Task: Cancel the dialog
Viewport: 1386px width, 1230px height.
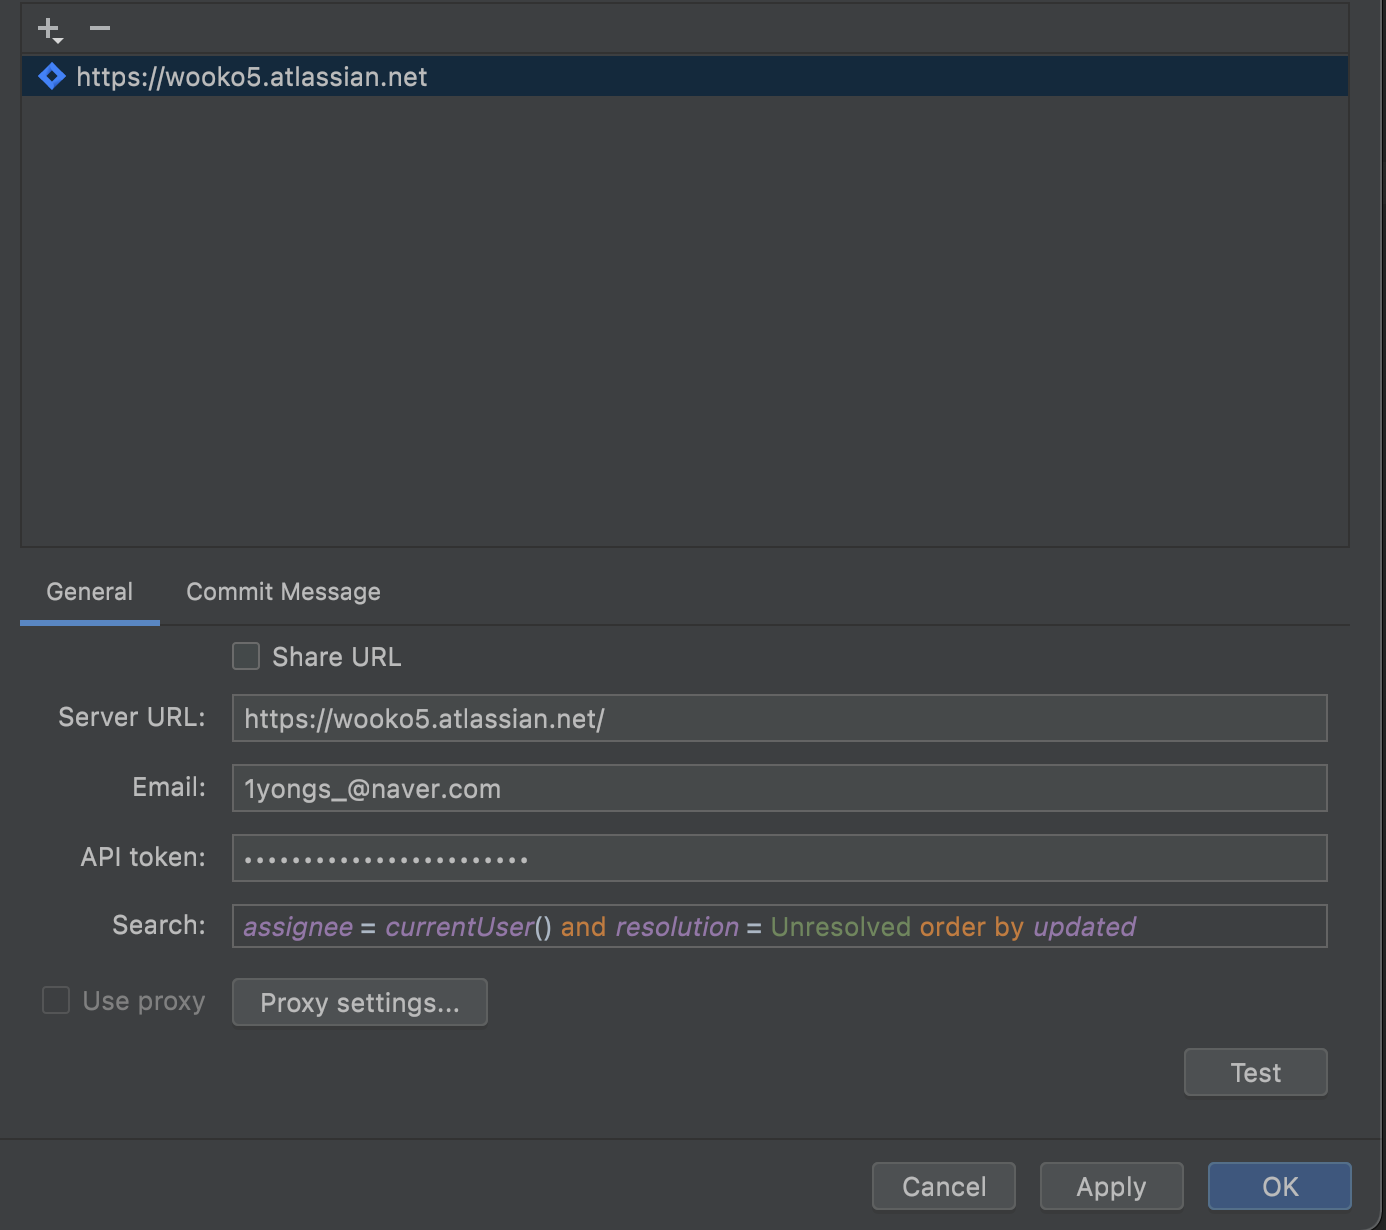Action: tap(944, 1186)
